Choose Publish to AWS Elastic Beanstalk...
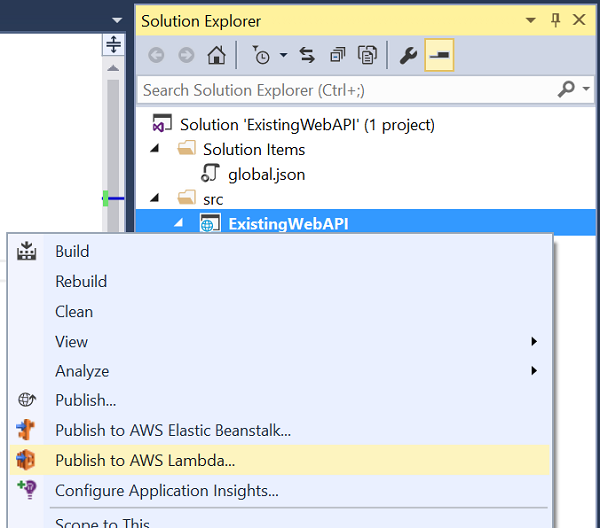 279,430
